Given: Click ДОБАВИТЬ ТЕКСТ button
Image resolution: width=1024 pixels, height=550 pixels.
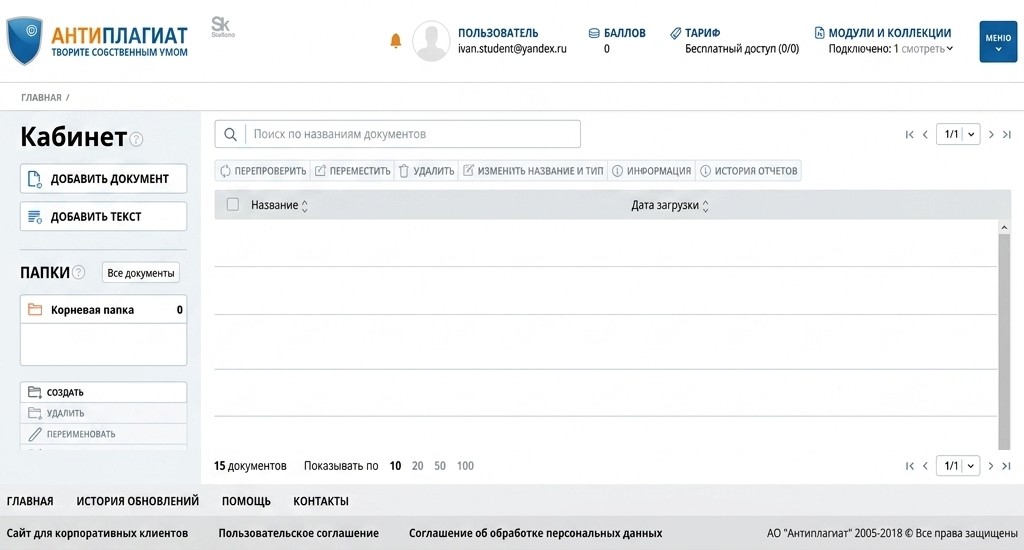Looking at the screenshot, I should pos(103,216).
